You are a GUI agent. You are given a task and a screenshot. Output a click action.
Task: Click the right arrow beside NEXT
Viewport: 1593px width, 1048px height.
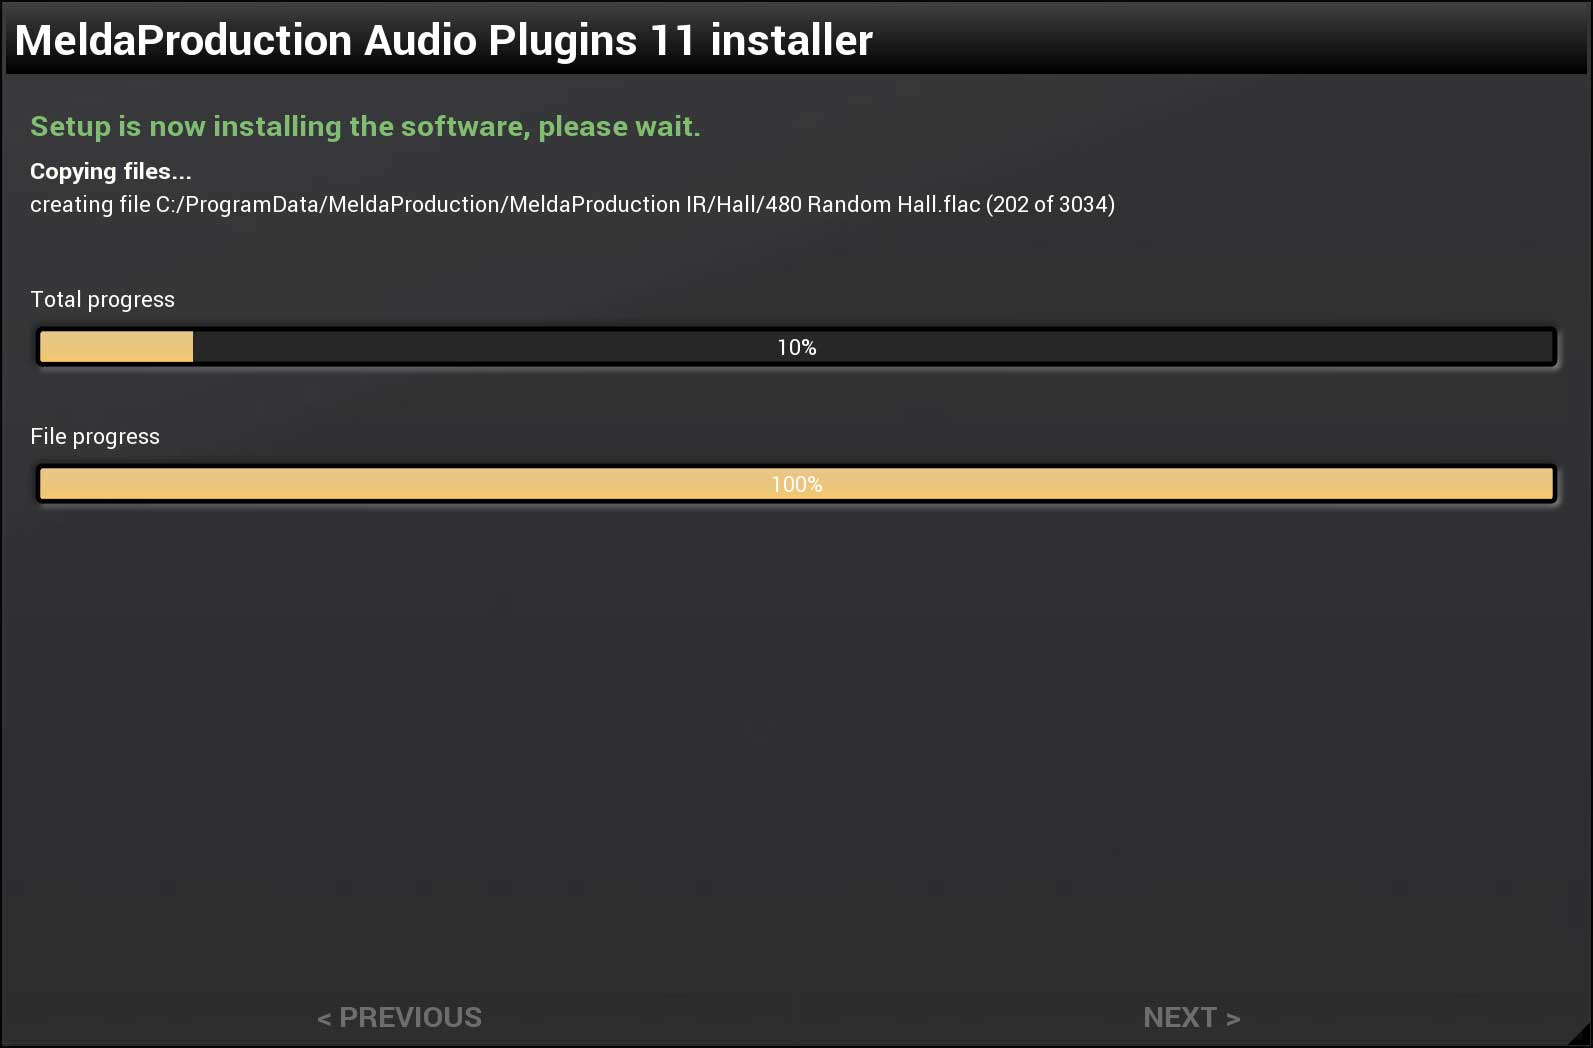coord(1233,1019)
